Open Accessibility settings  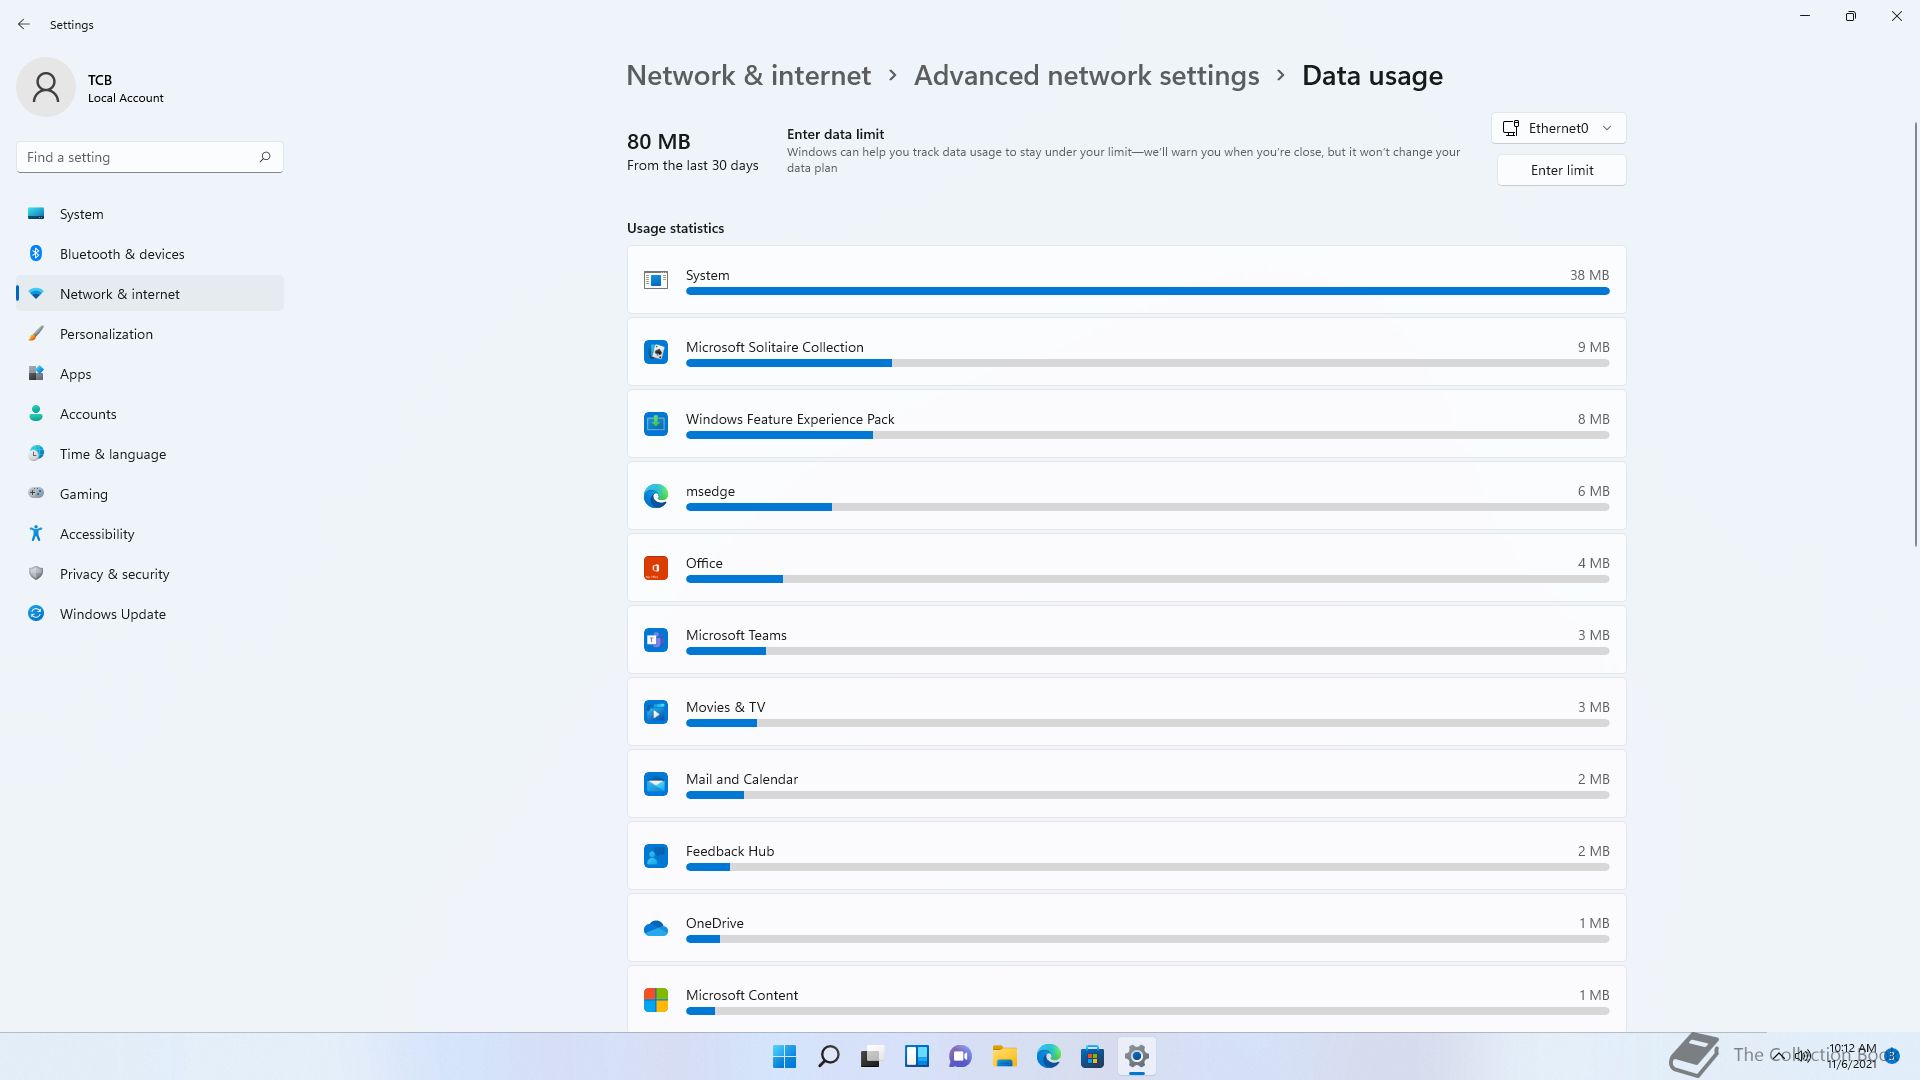pyautogui.click(x=150, y=534)
